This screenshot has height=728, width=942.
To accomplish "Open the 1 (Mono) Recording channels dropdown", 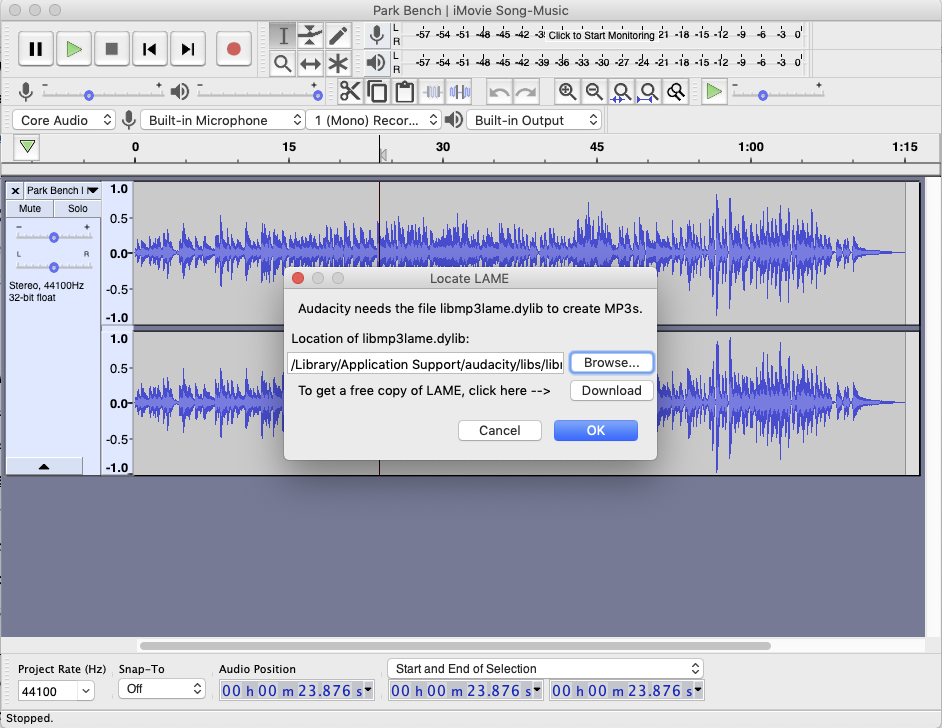I will (x=374, y=120).
